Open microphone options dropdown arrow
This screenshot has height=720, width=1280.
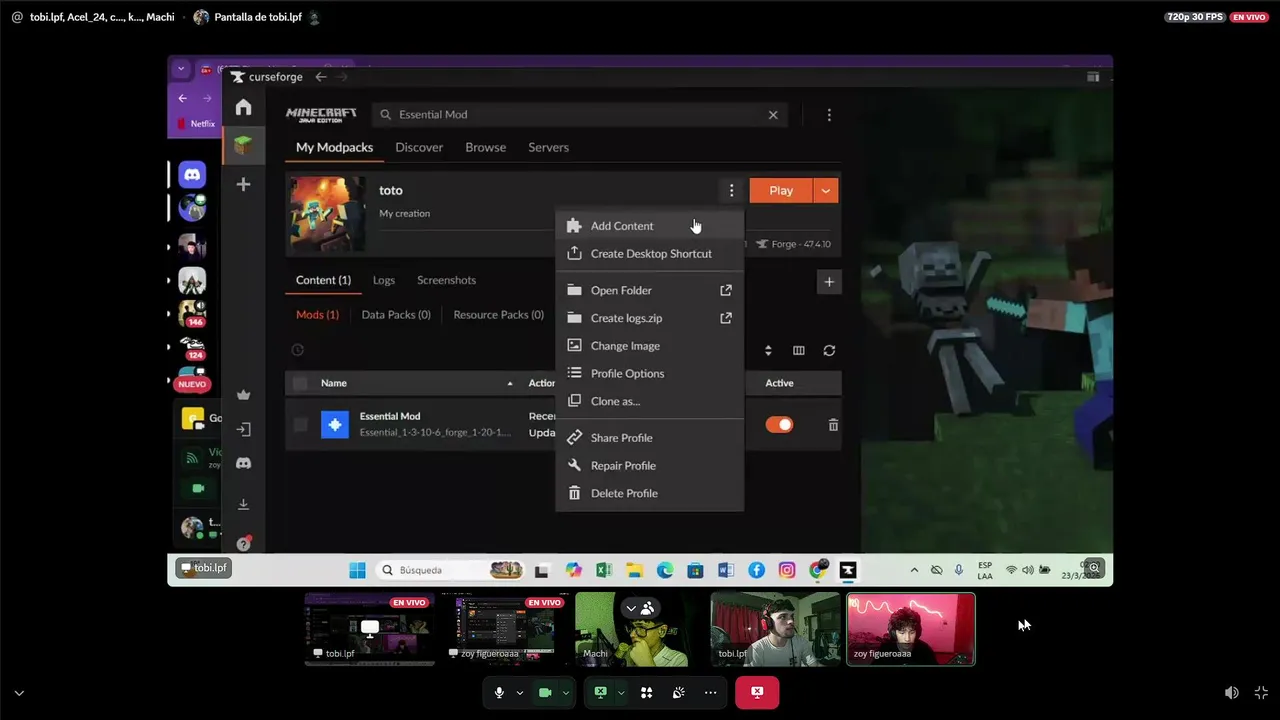(519, 693)
